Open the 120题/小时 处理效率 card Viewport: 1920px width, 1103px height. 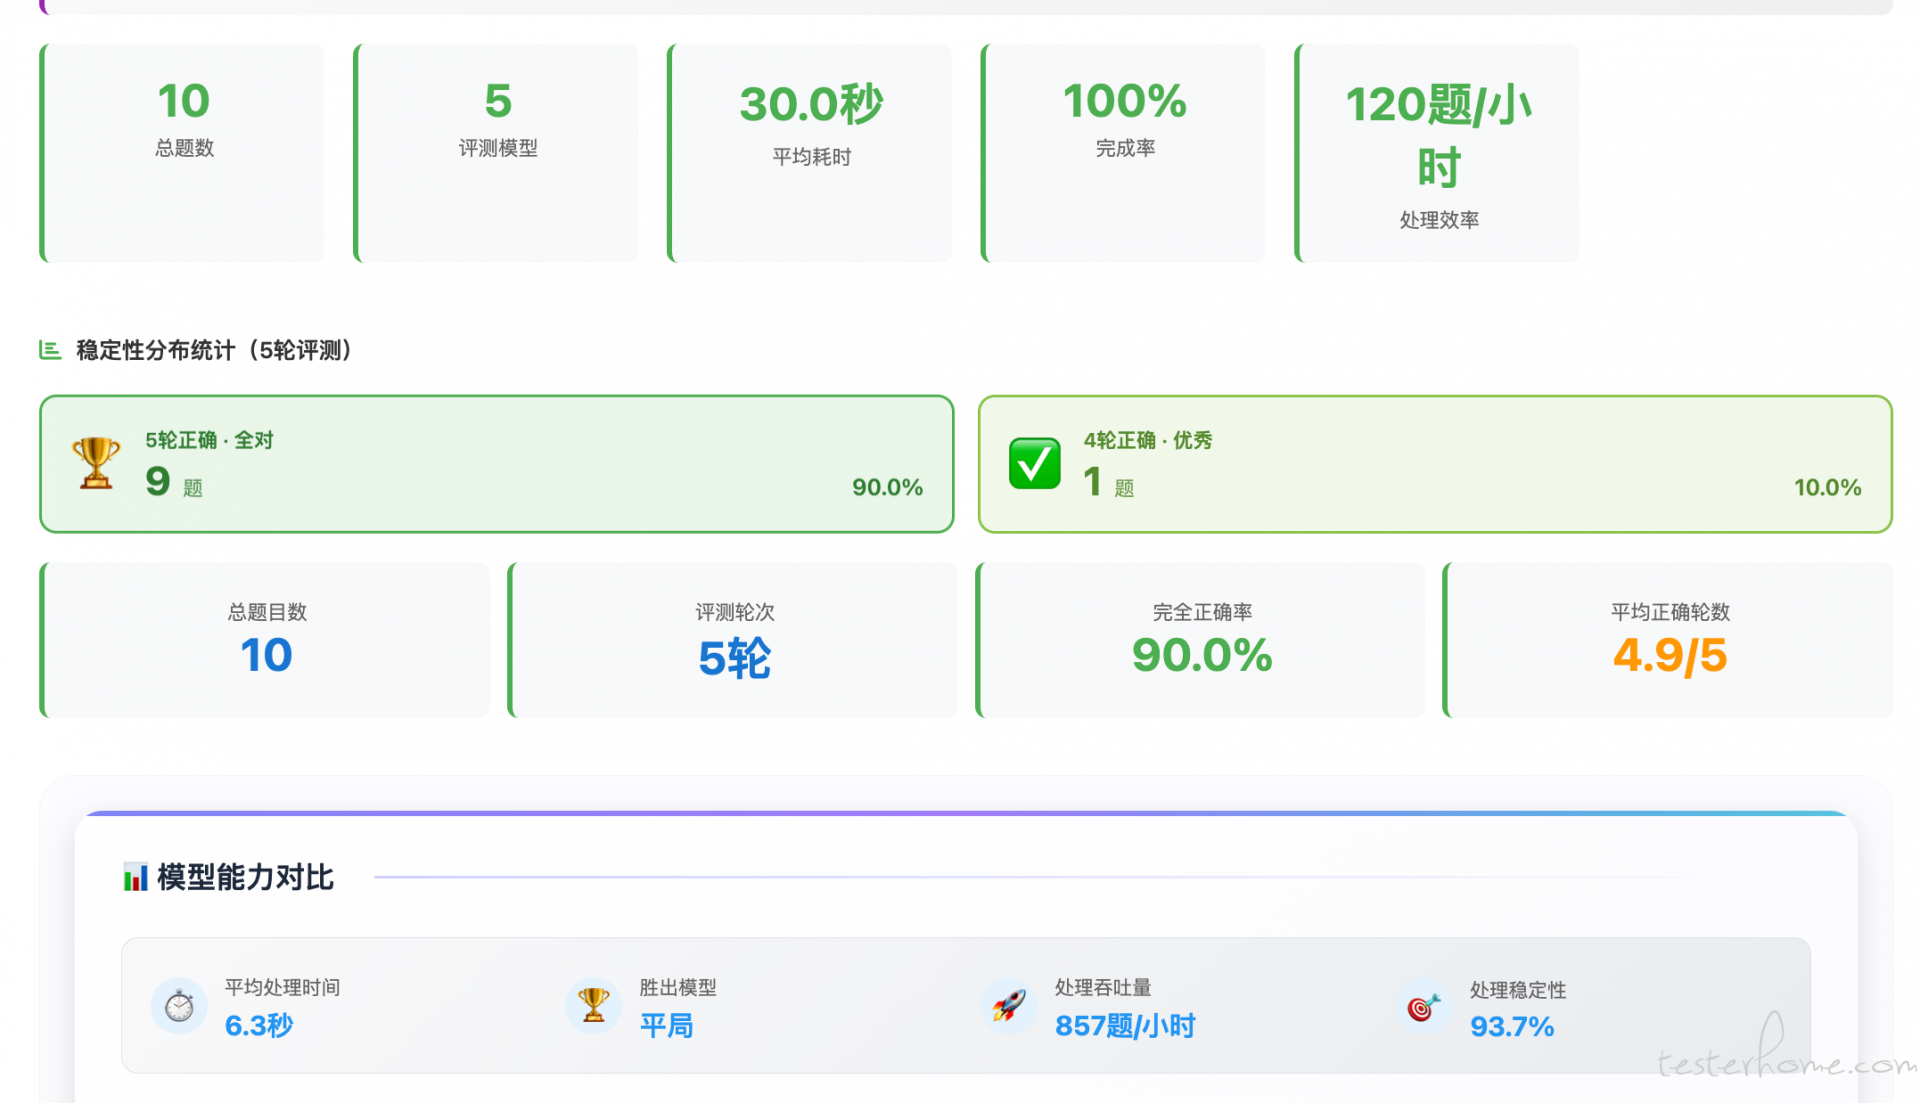pos(1438,153)
